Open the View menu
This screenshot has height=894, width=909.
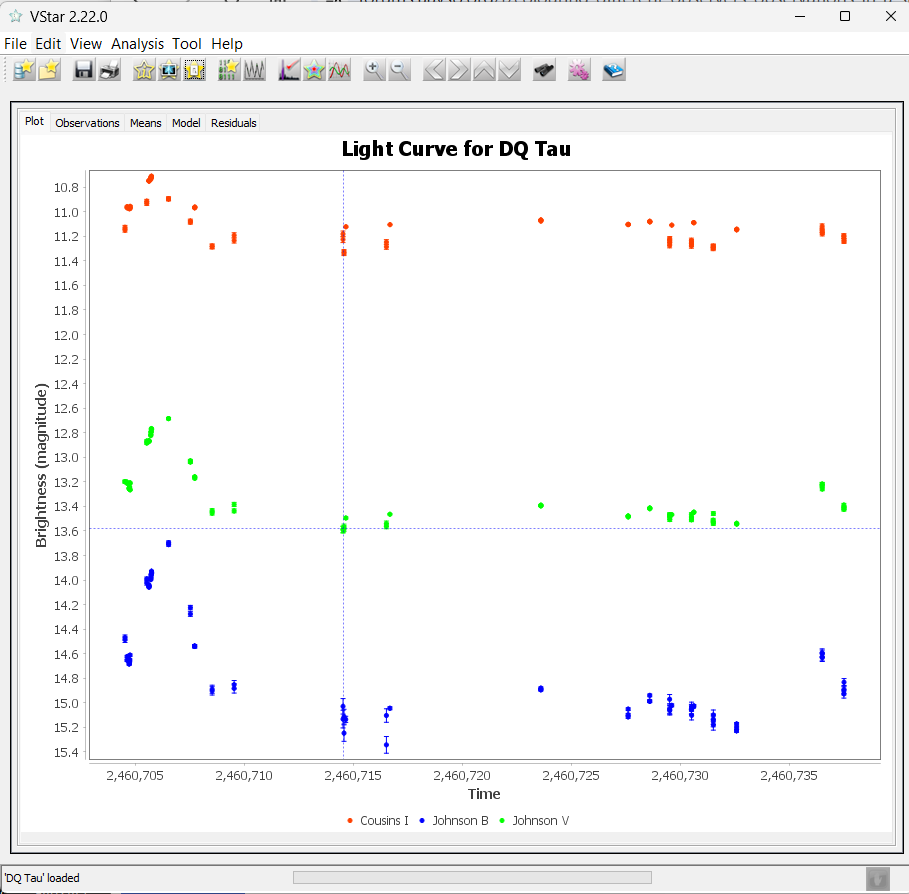click(x=86, y=44)
